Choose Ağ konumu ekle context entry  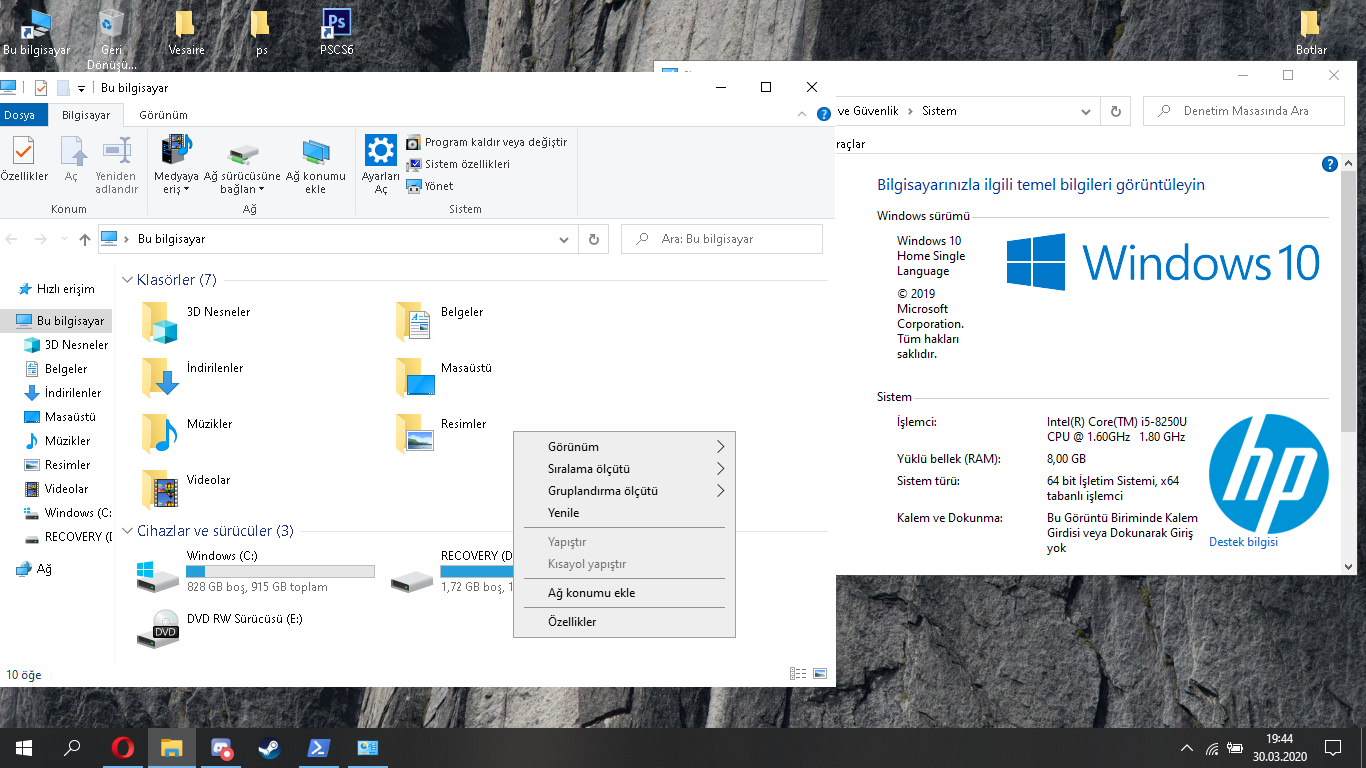(624, 593)
